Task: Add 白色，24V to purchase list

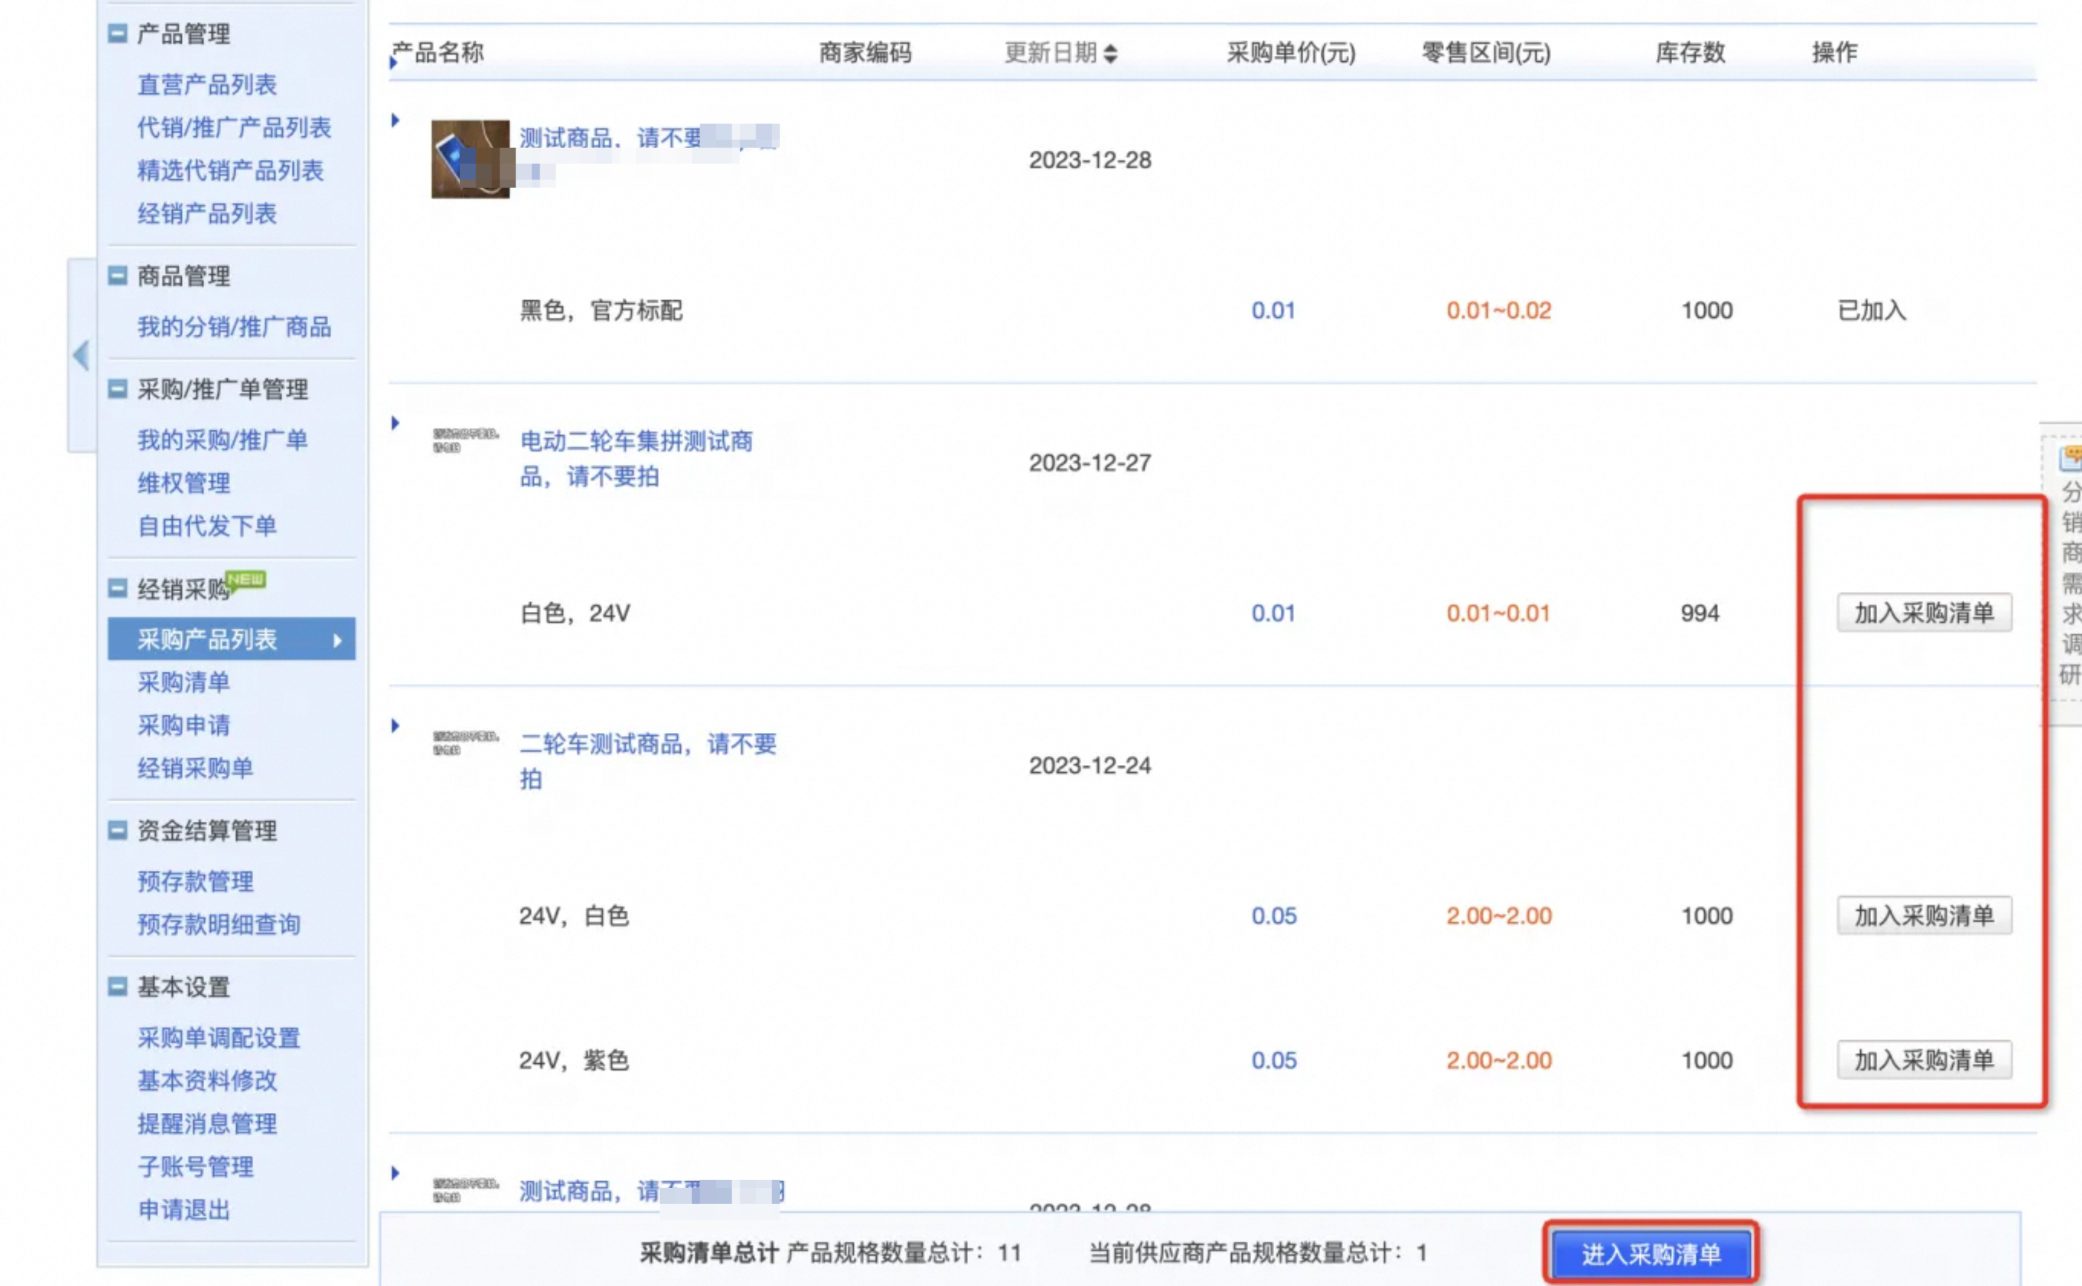Action: 1924,613
